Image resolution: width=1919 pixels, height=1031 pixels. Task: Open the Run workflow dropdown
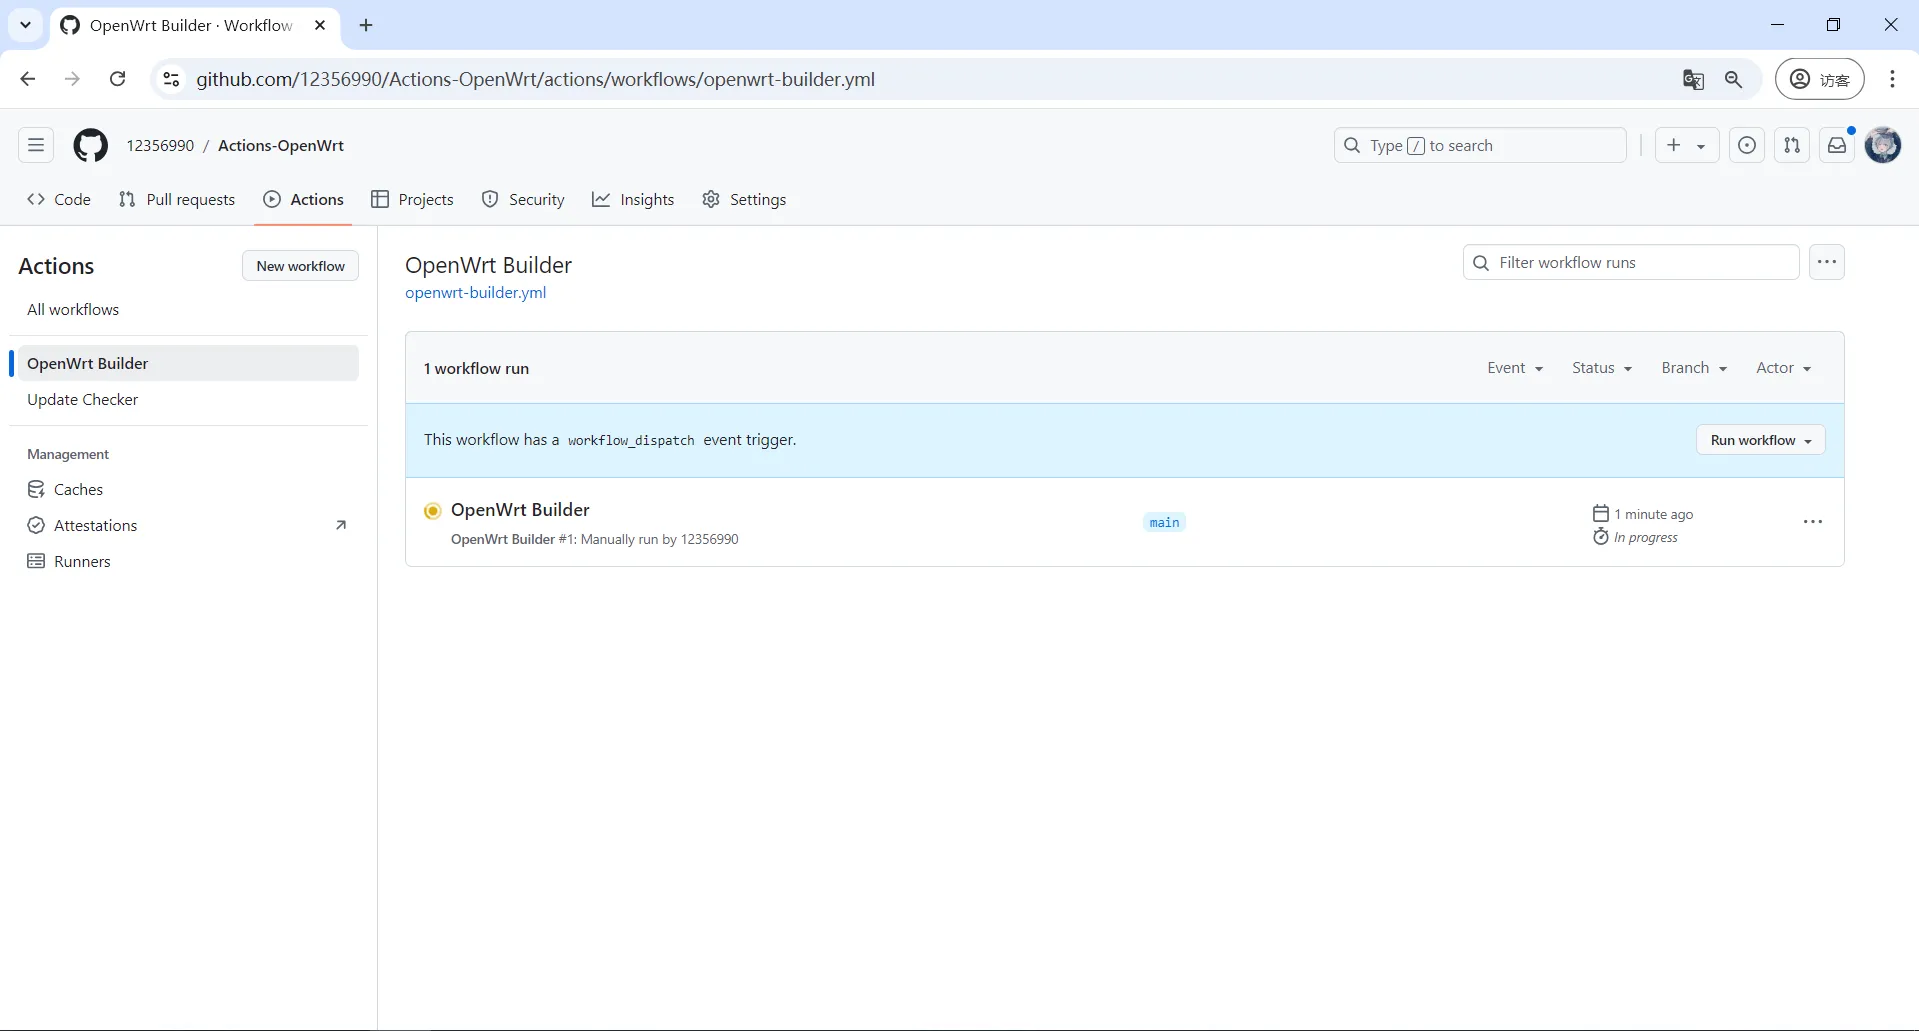1759,440
